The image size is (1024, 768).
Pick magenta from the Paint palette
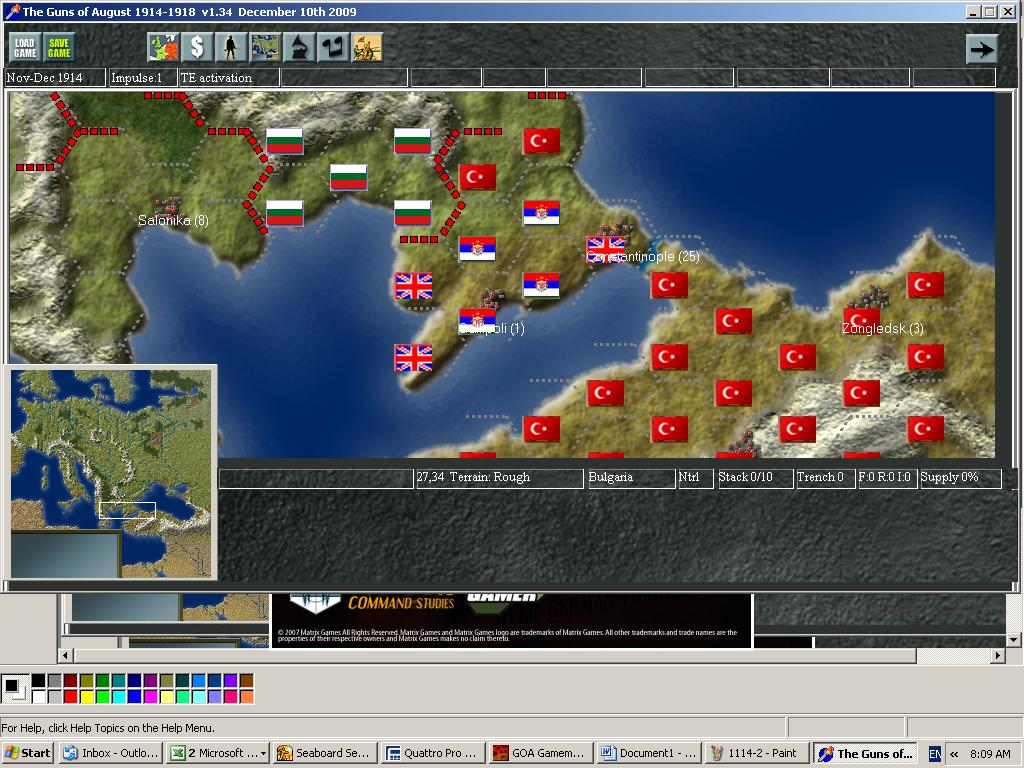click(x=150, y=697)
